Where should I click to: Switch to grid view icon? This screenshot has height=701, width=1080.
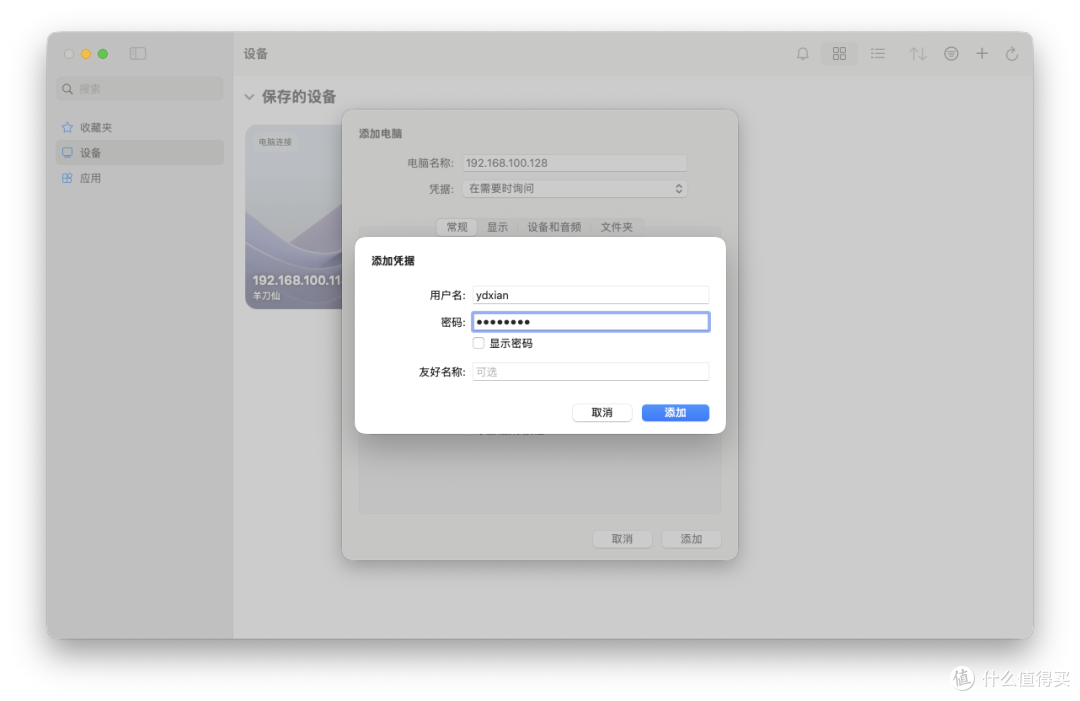[x=839, y=54]
